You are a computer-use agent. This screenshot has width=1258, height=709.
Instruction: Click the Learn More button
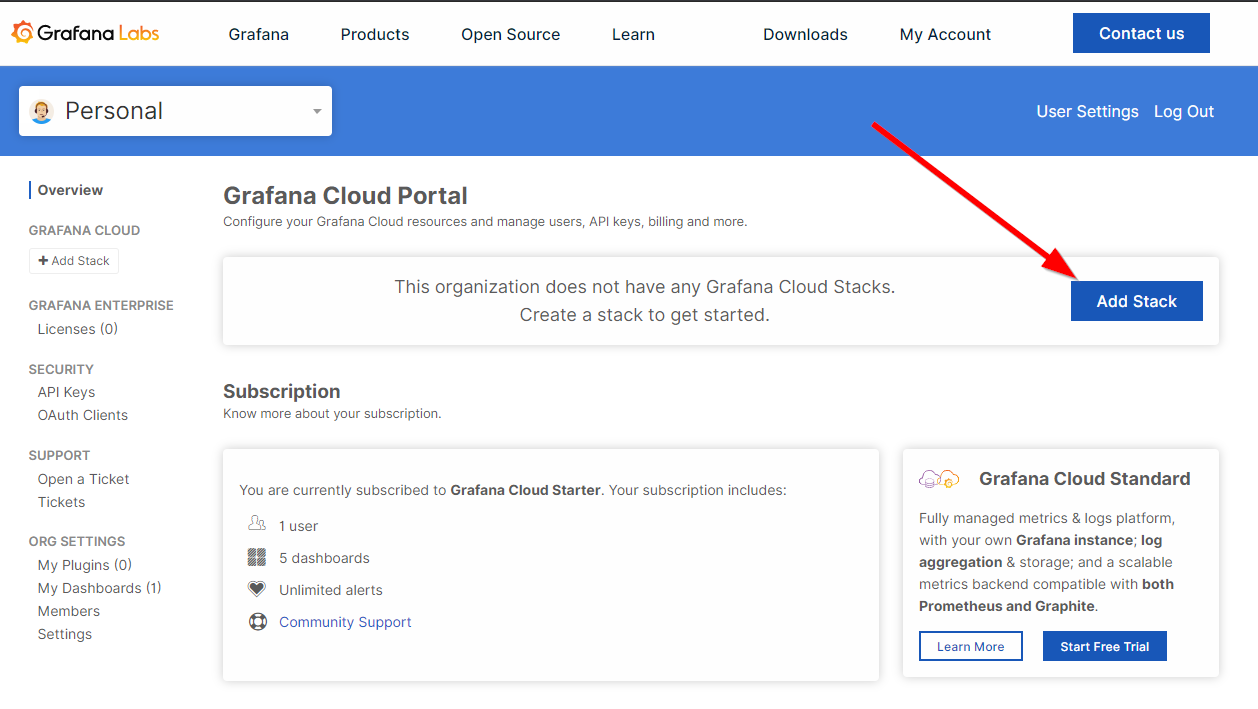coord(970,647)
